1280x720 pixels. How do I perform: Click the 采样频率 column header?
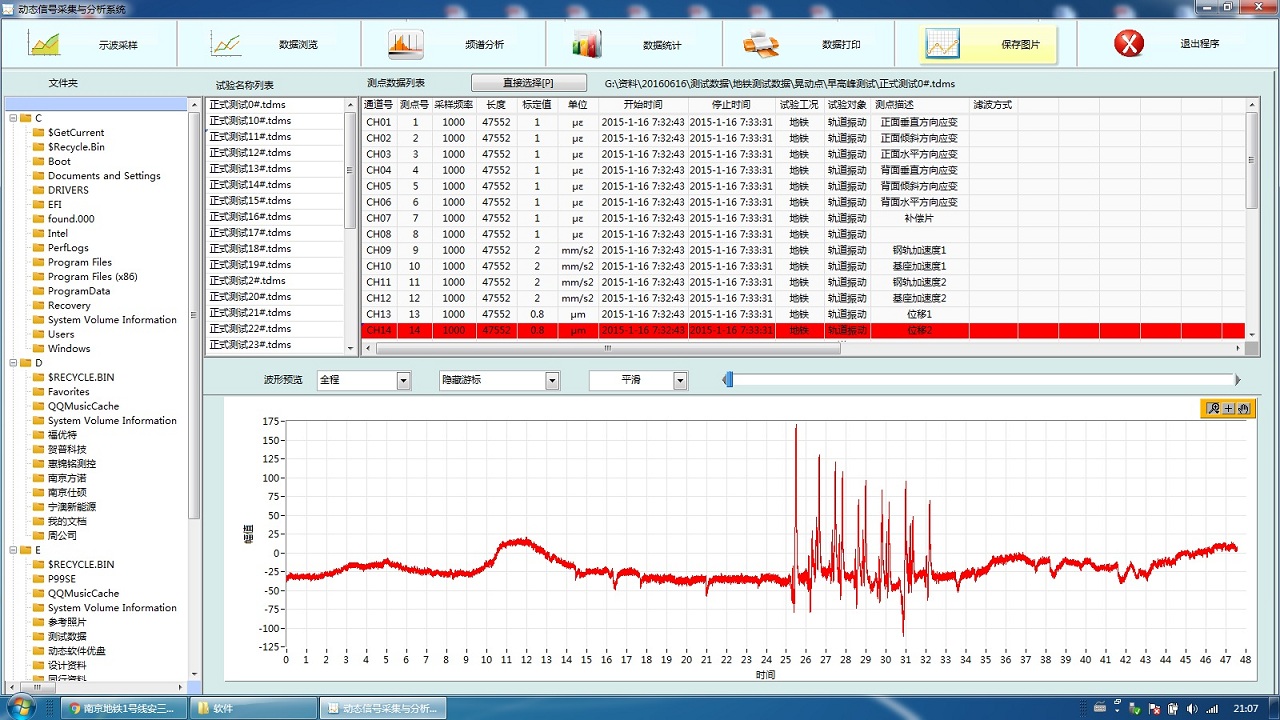point(453,104)
